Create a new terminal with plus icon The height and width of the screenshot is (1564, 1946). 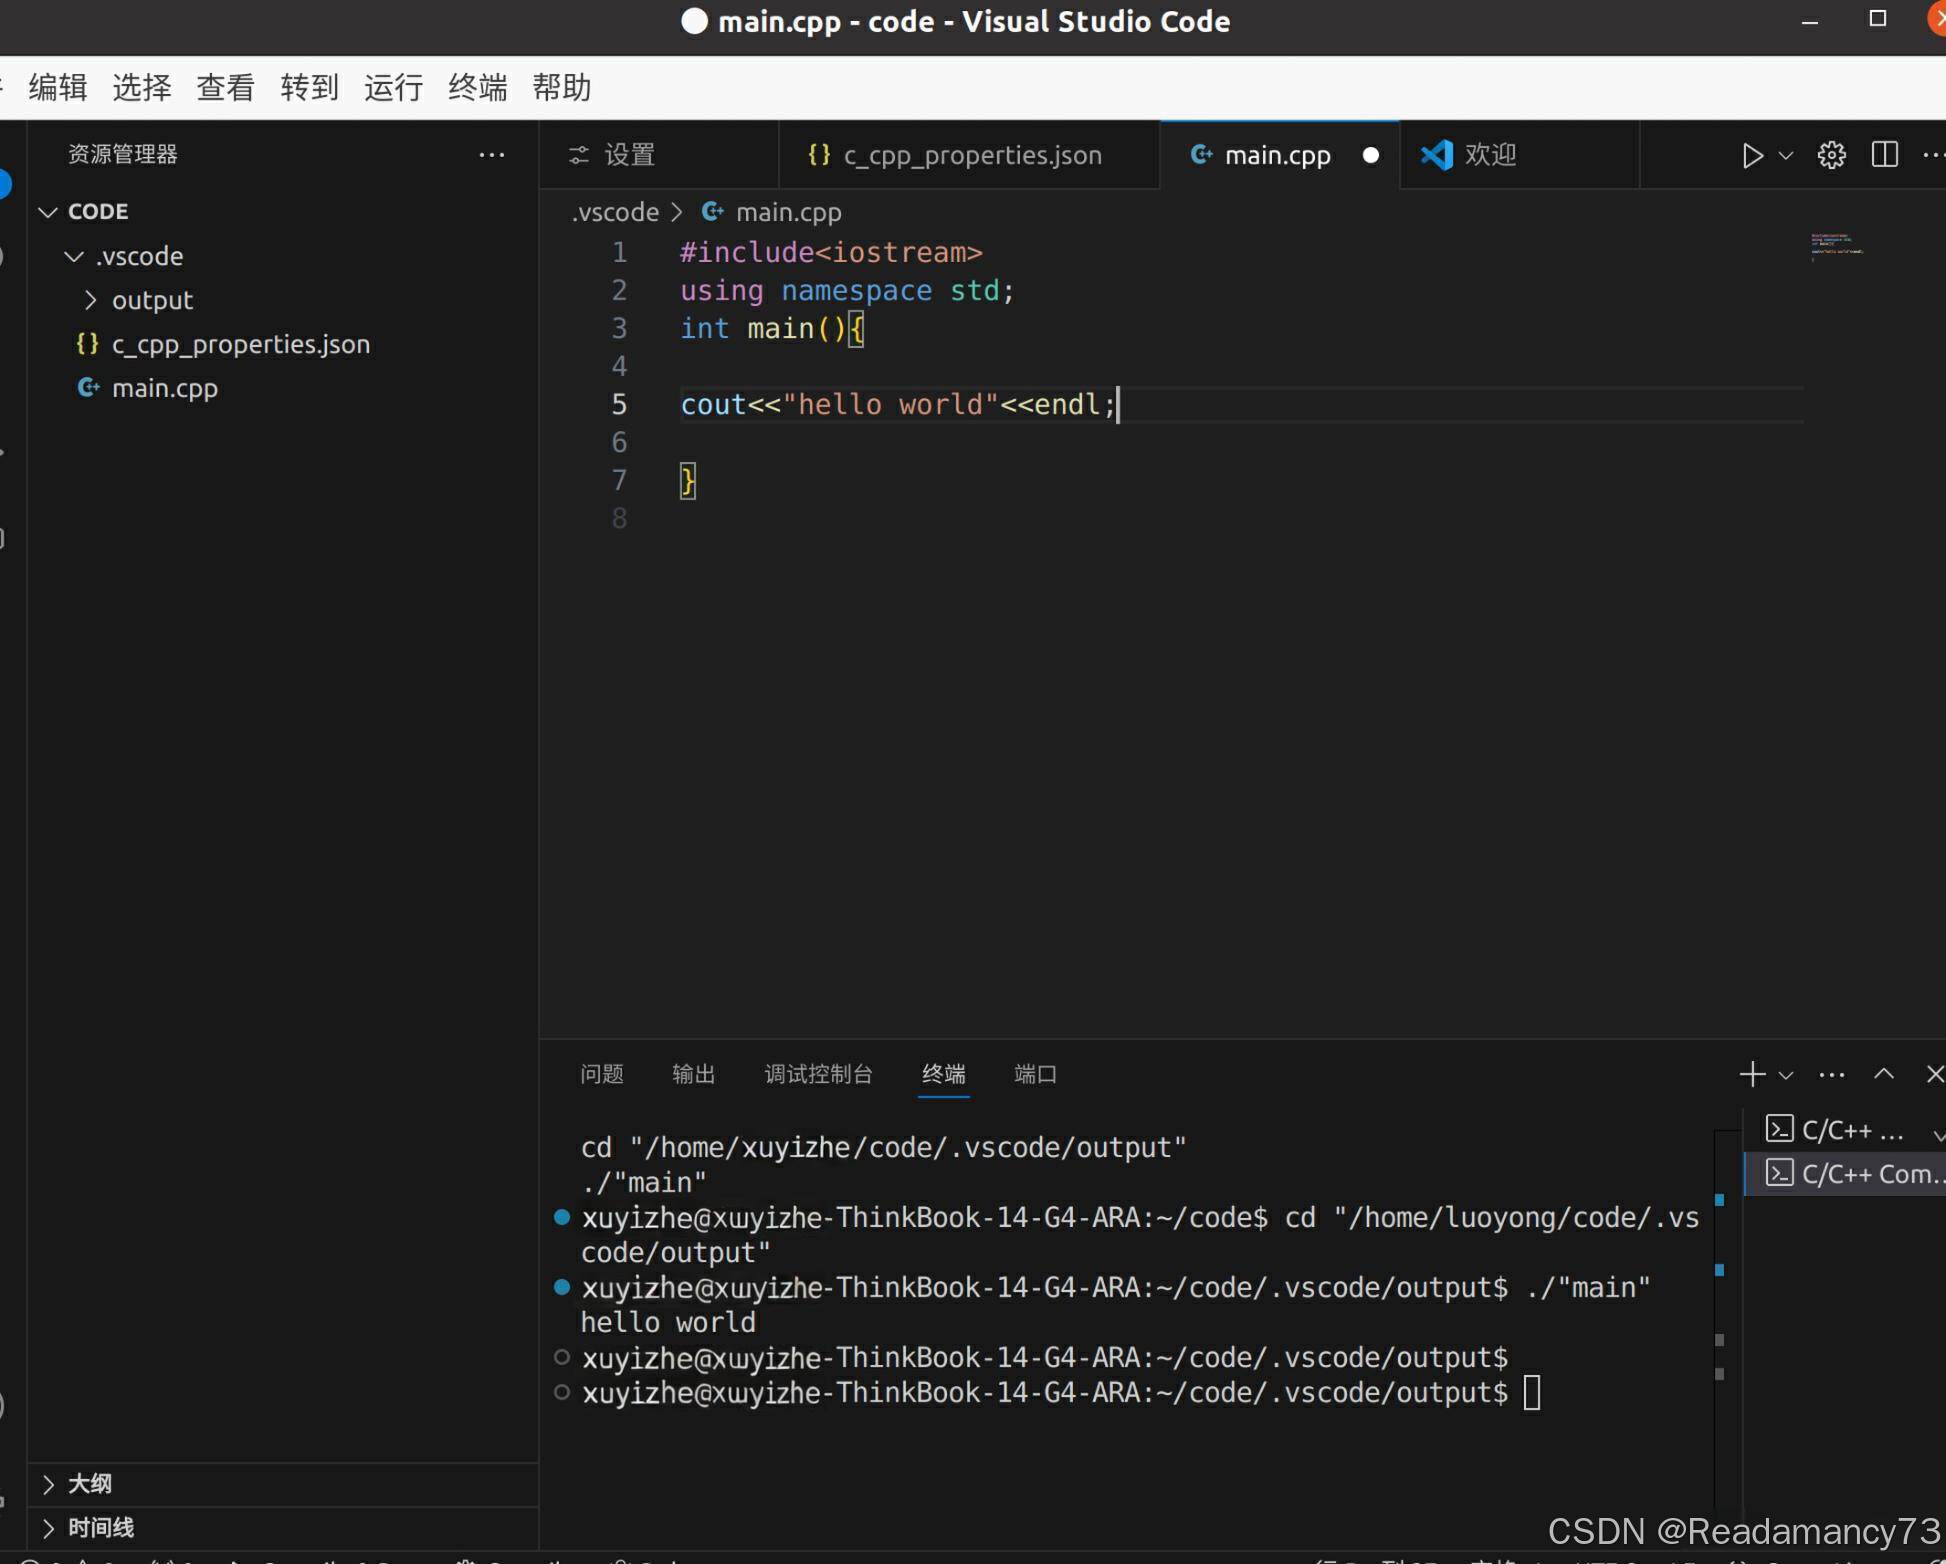point(1750,1074)
